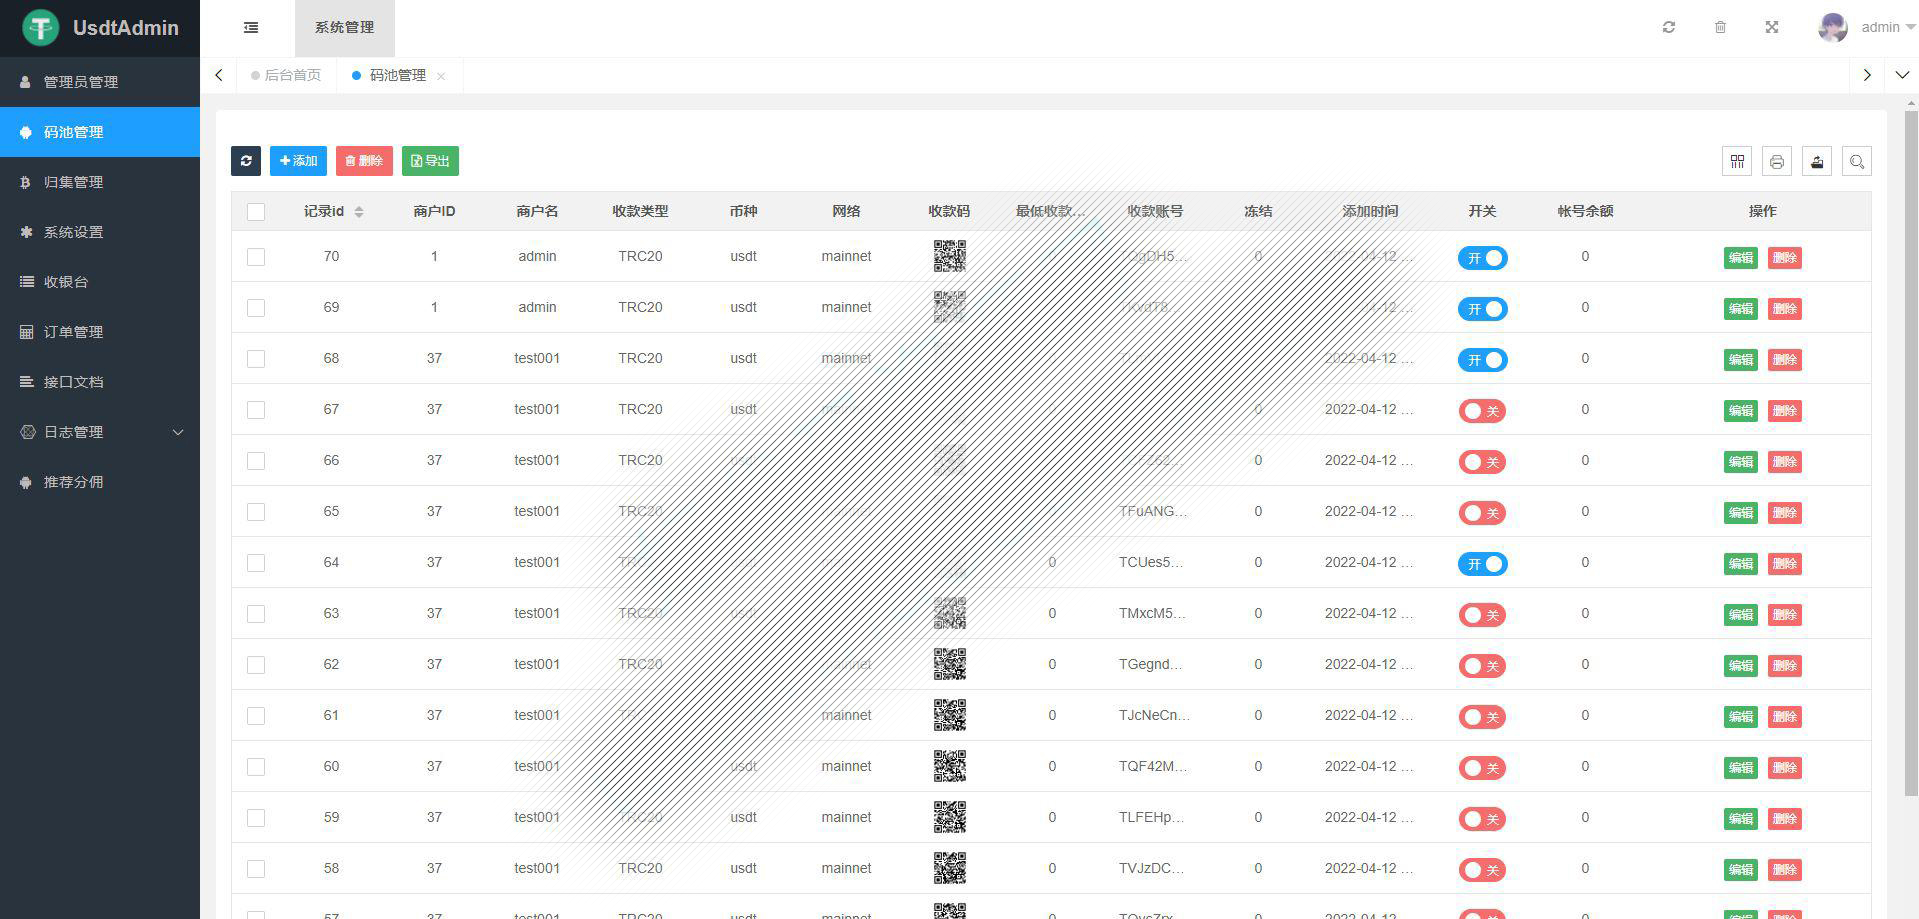The height and width of the screenshot is (919, 1919).
Task: Open the QR code of record 62
Action: (950, 664)
